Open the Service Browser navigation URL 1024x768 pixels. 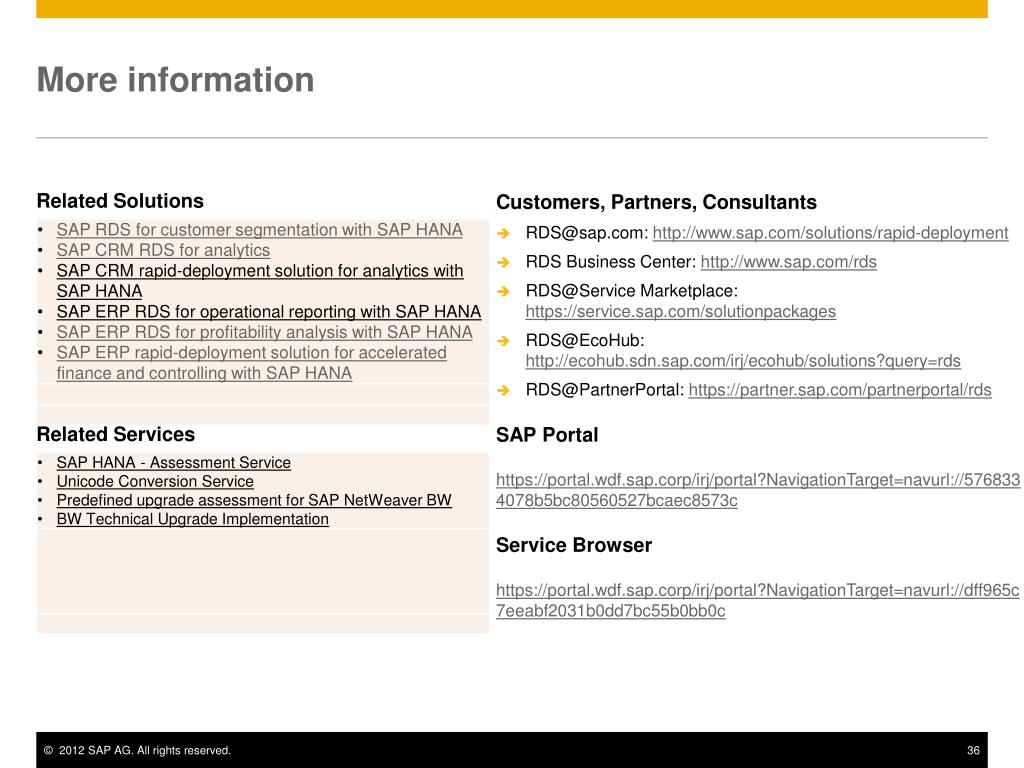click(758, 600)
